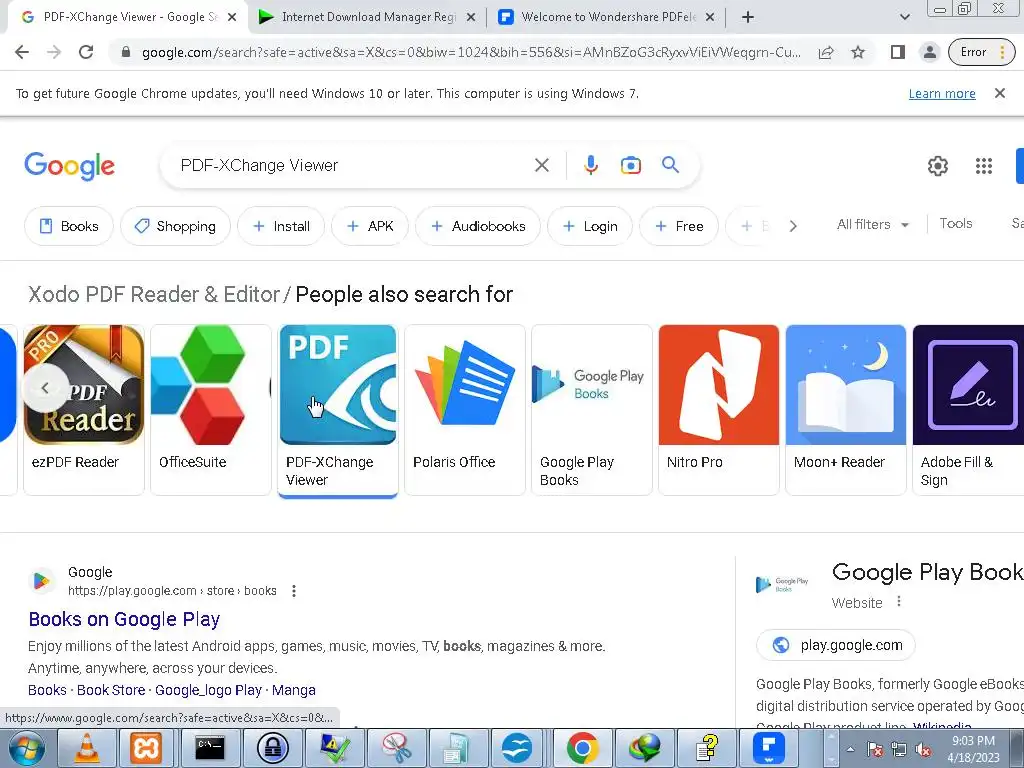1024x768 pixels.
Task: Select the PDF-XChange Viewer Google tab
Action: click(129, 17)
